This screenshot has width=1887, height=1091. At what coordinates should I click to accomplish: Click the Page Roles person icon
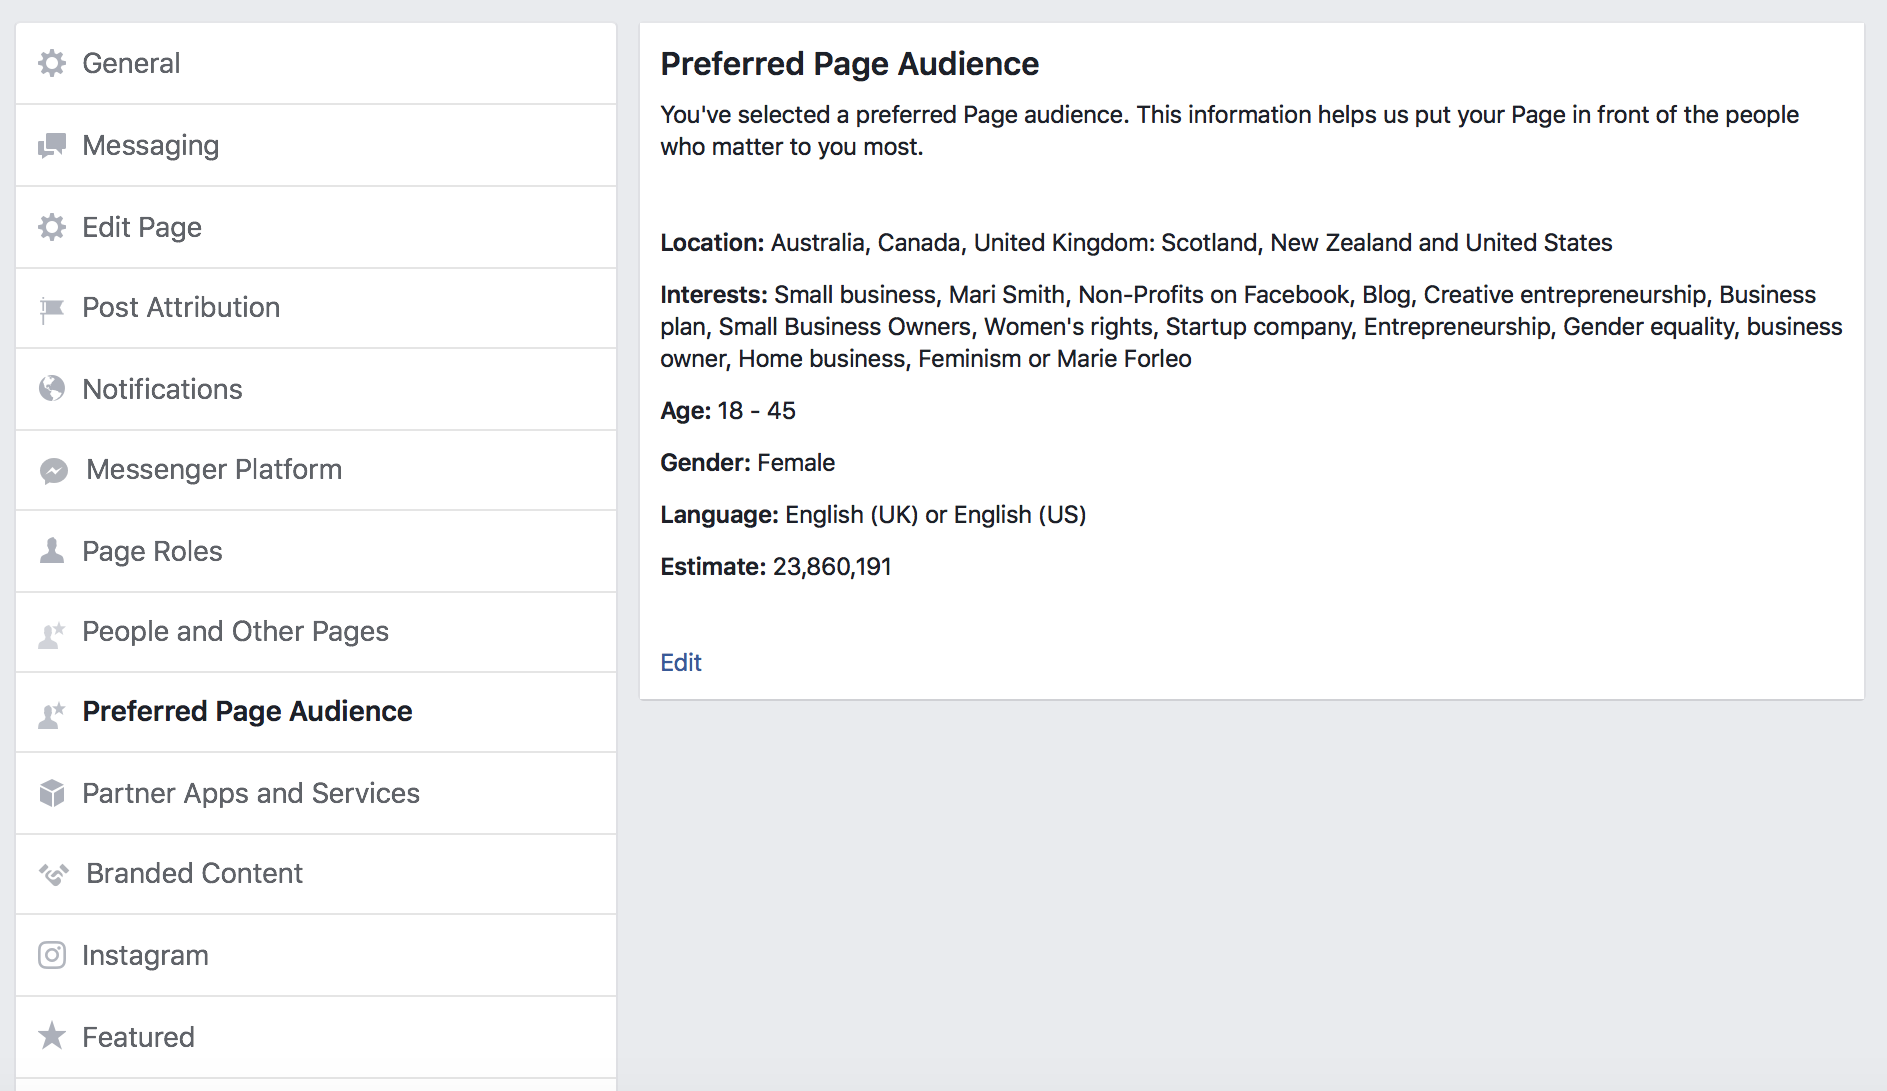point(52,550)
